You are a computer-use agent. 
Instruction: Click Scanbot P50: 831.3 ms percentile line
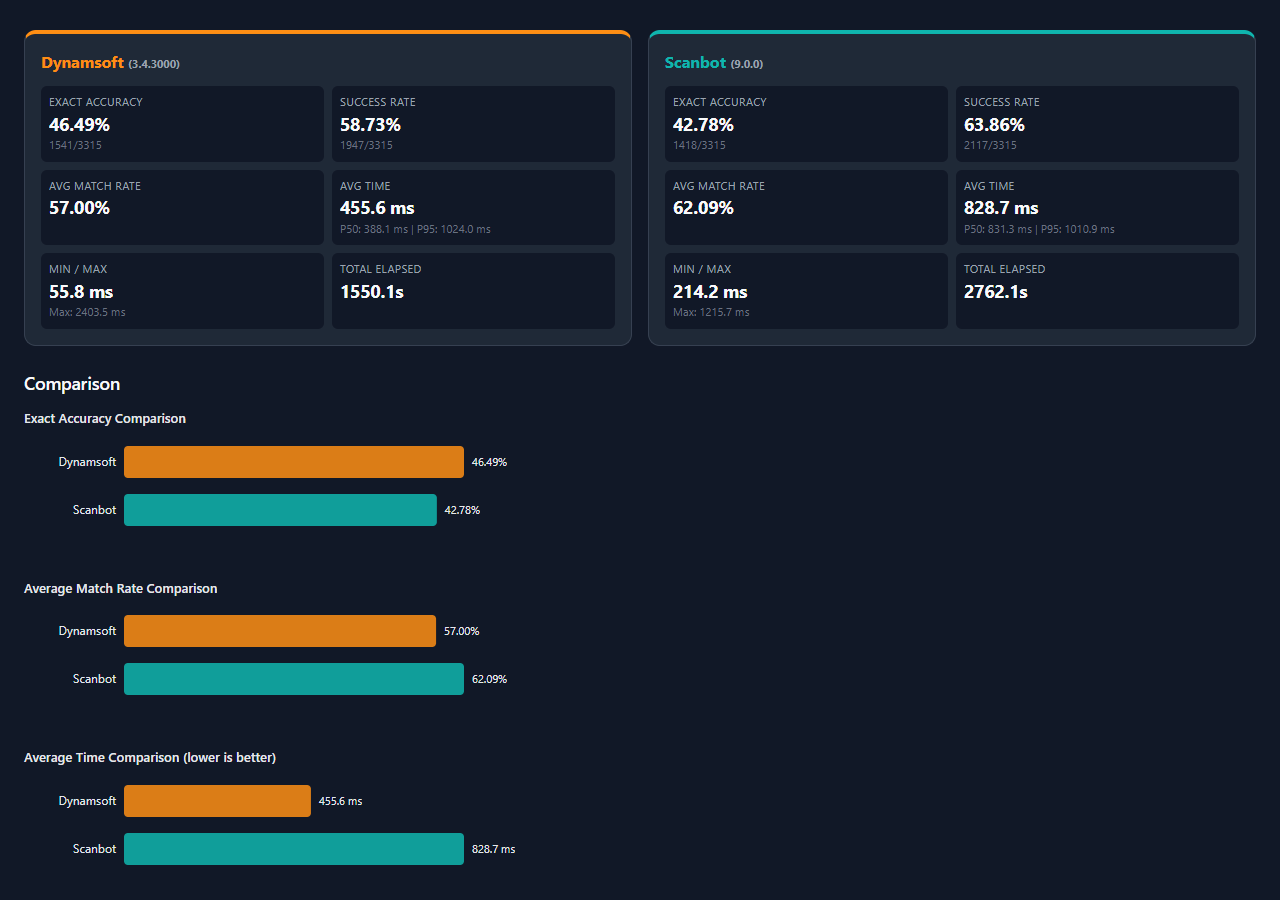click(x=1039, y=229)
